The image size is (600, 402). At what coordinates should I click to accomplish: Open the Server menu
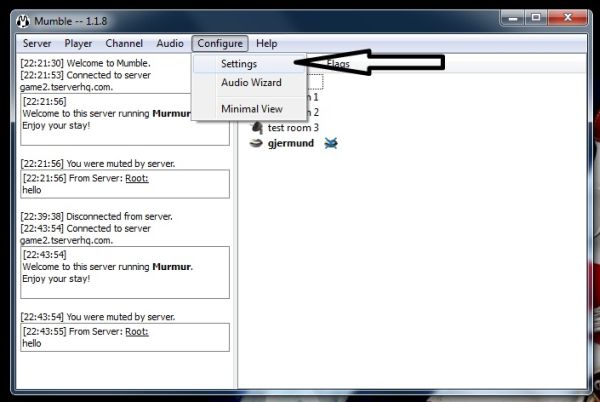[37, 44]
